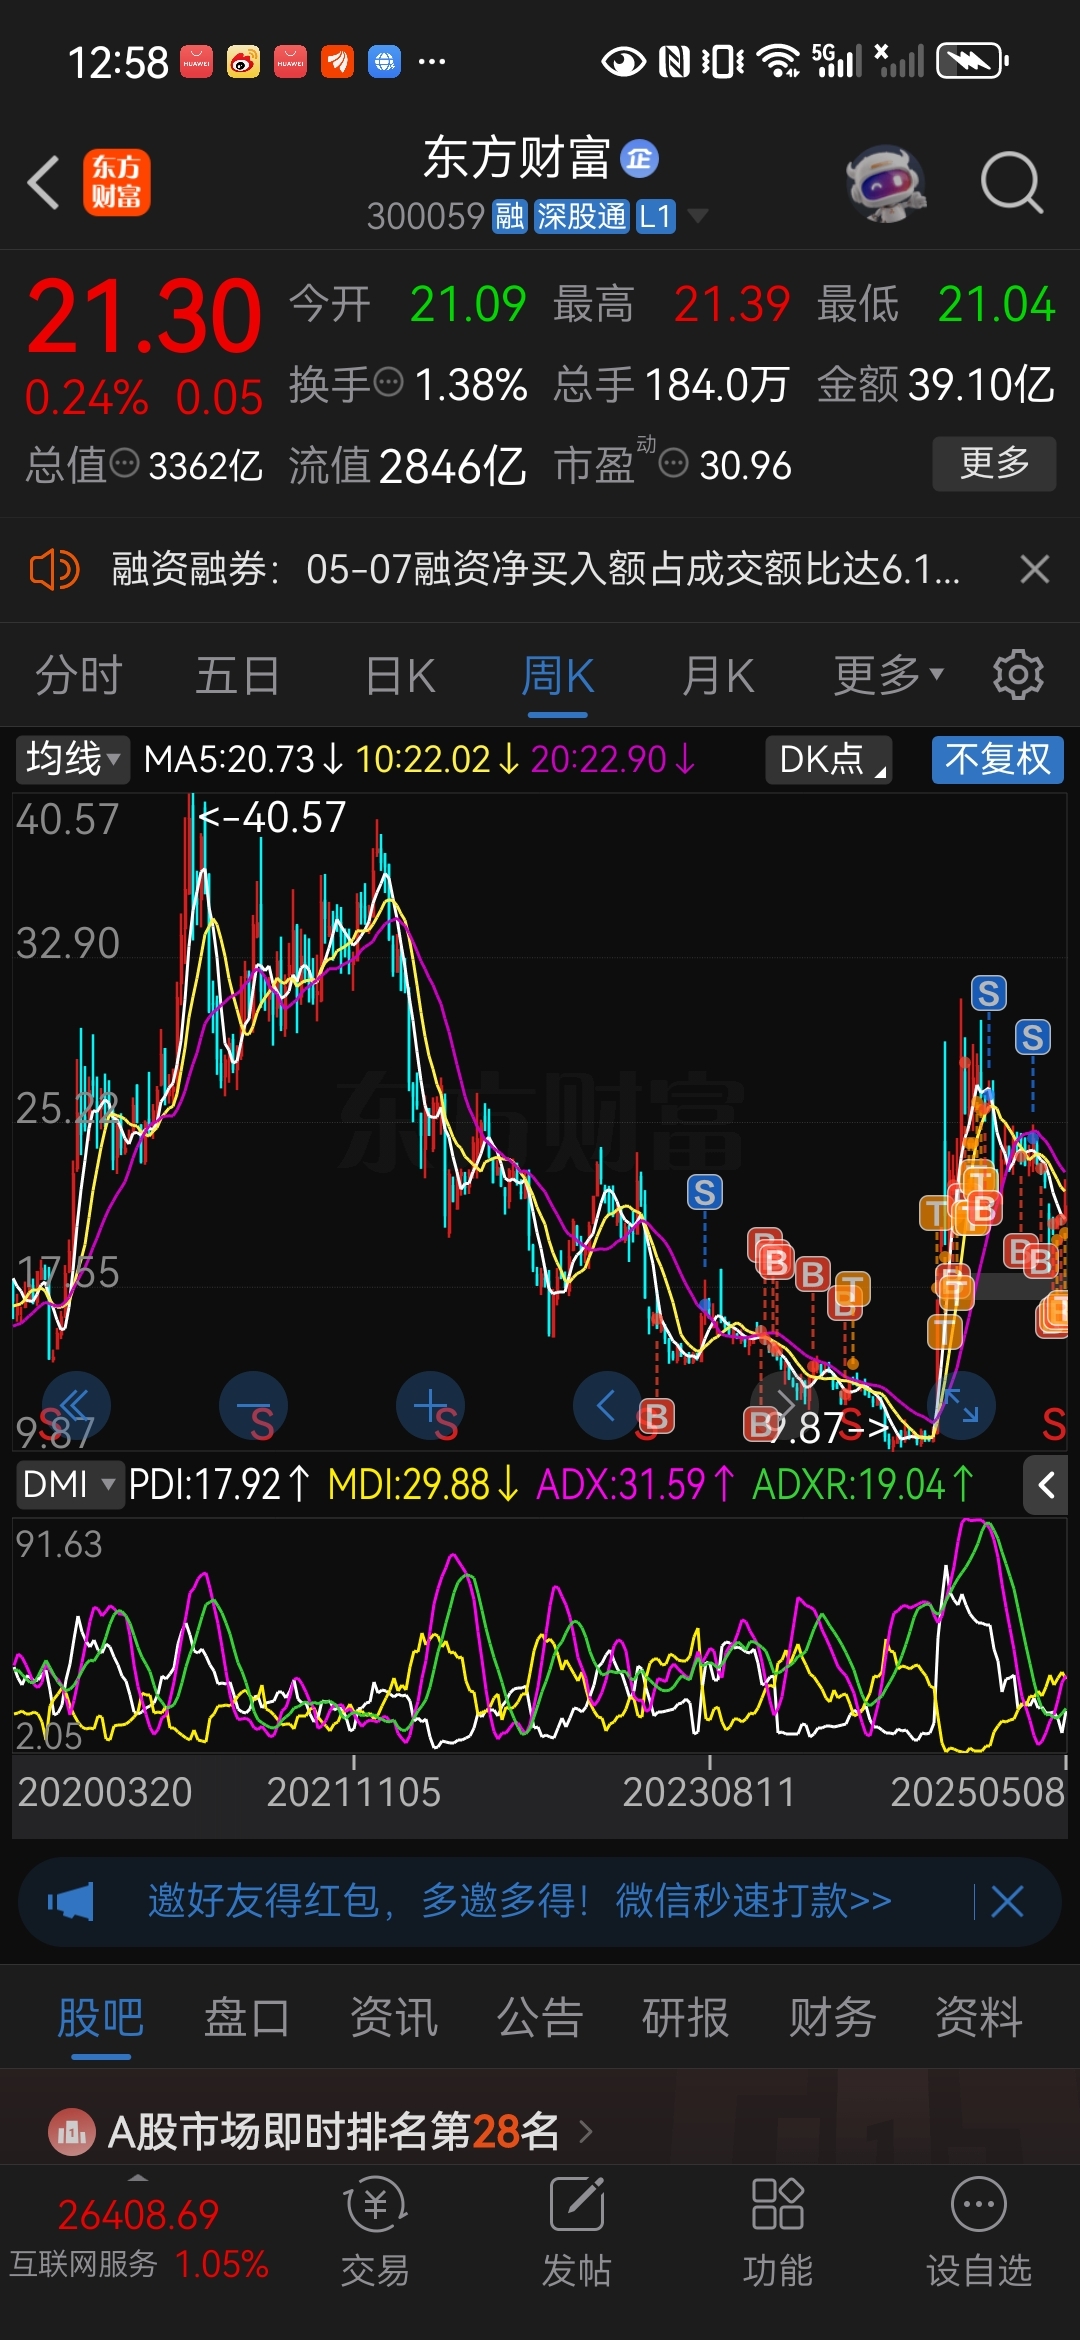The width and height of the screenshot is (1080, 2340).
Task: Tap ADX:31.59 indicator value
Action: coord(635,1485)
